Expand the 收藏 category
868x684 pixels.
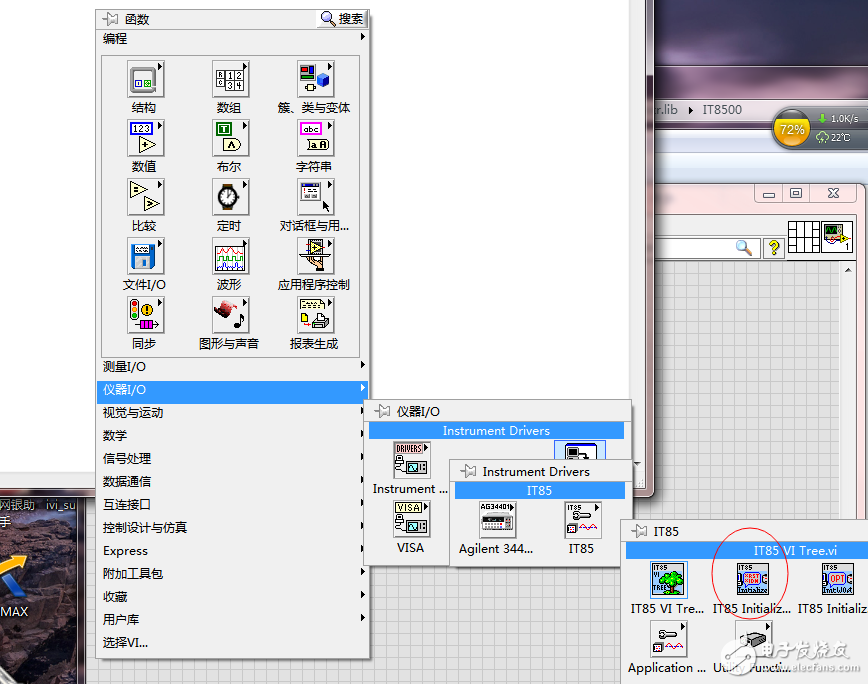[x=231, y=597]
